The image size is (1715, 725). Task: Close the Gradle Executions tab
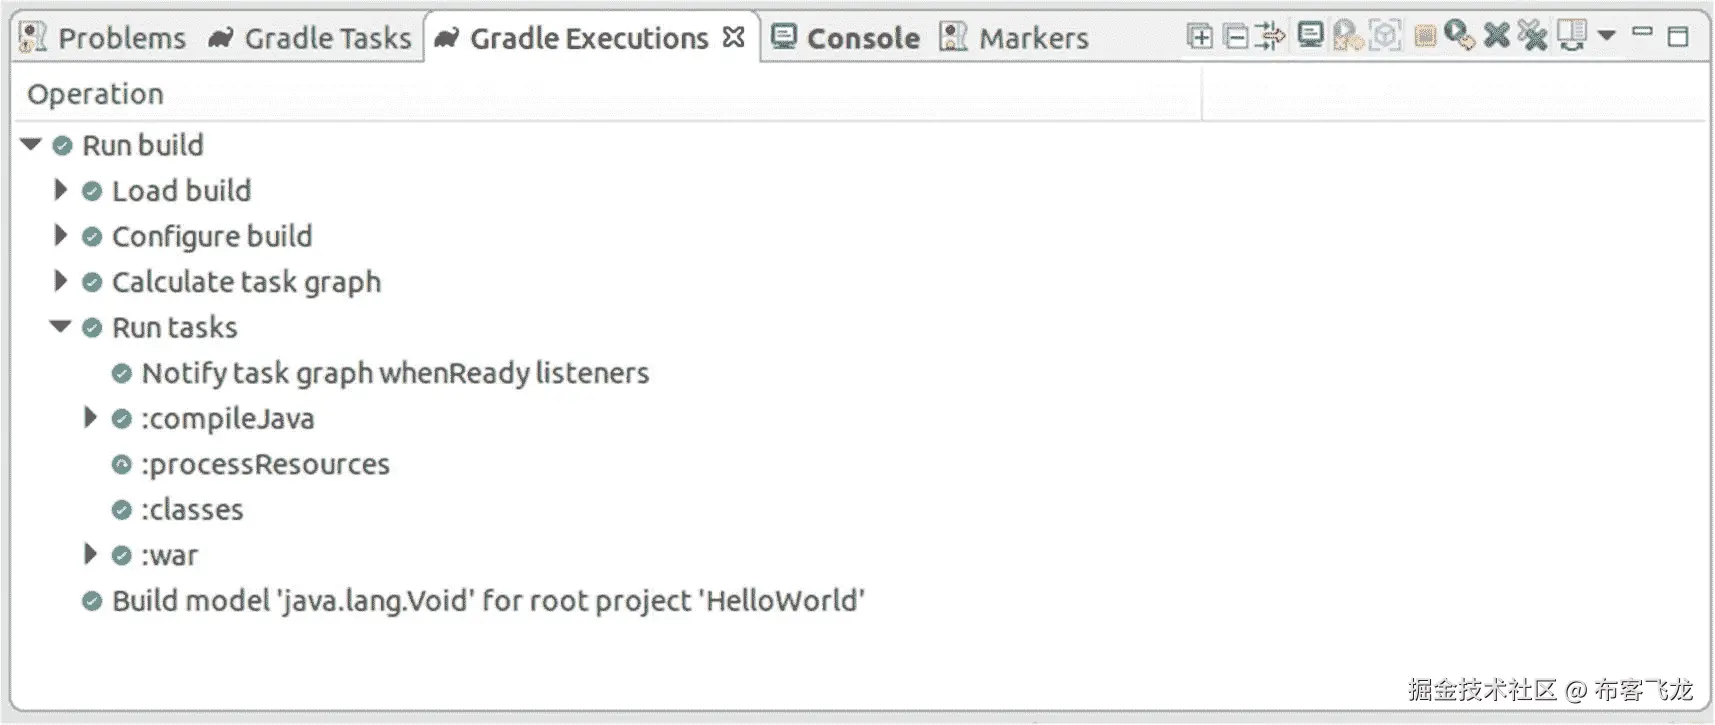tap(734, 37)
